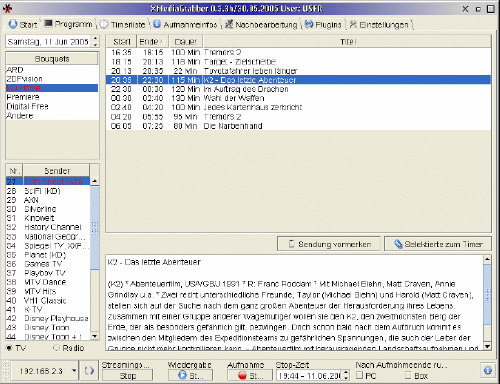500x384 pixels.
Task: Click the down arrow of the description scrollbar
Action: point(487,346)
